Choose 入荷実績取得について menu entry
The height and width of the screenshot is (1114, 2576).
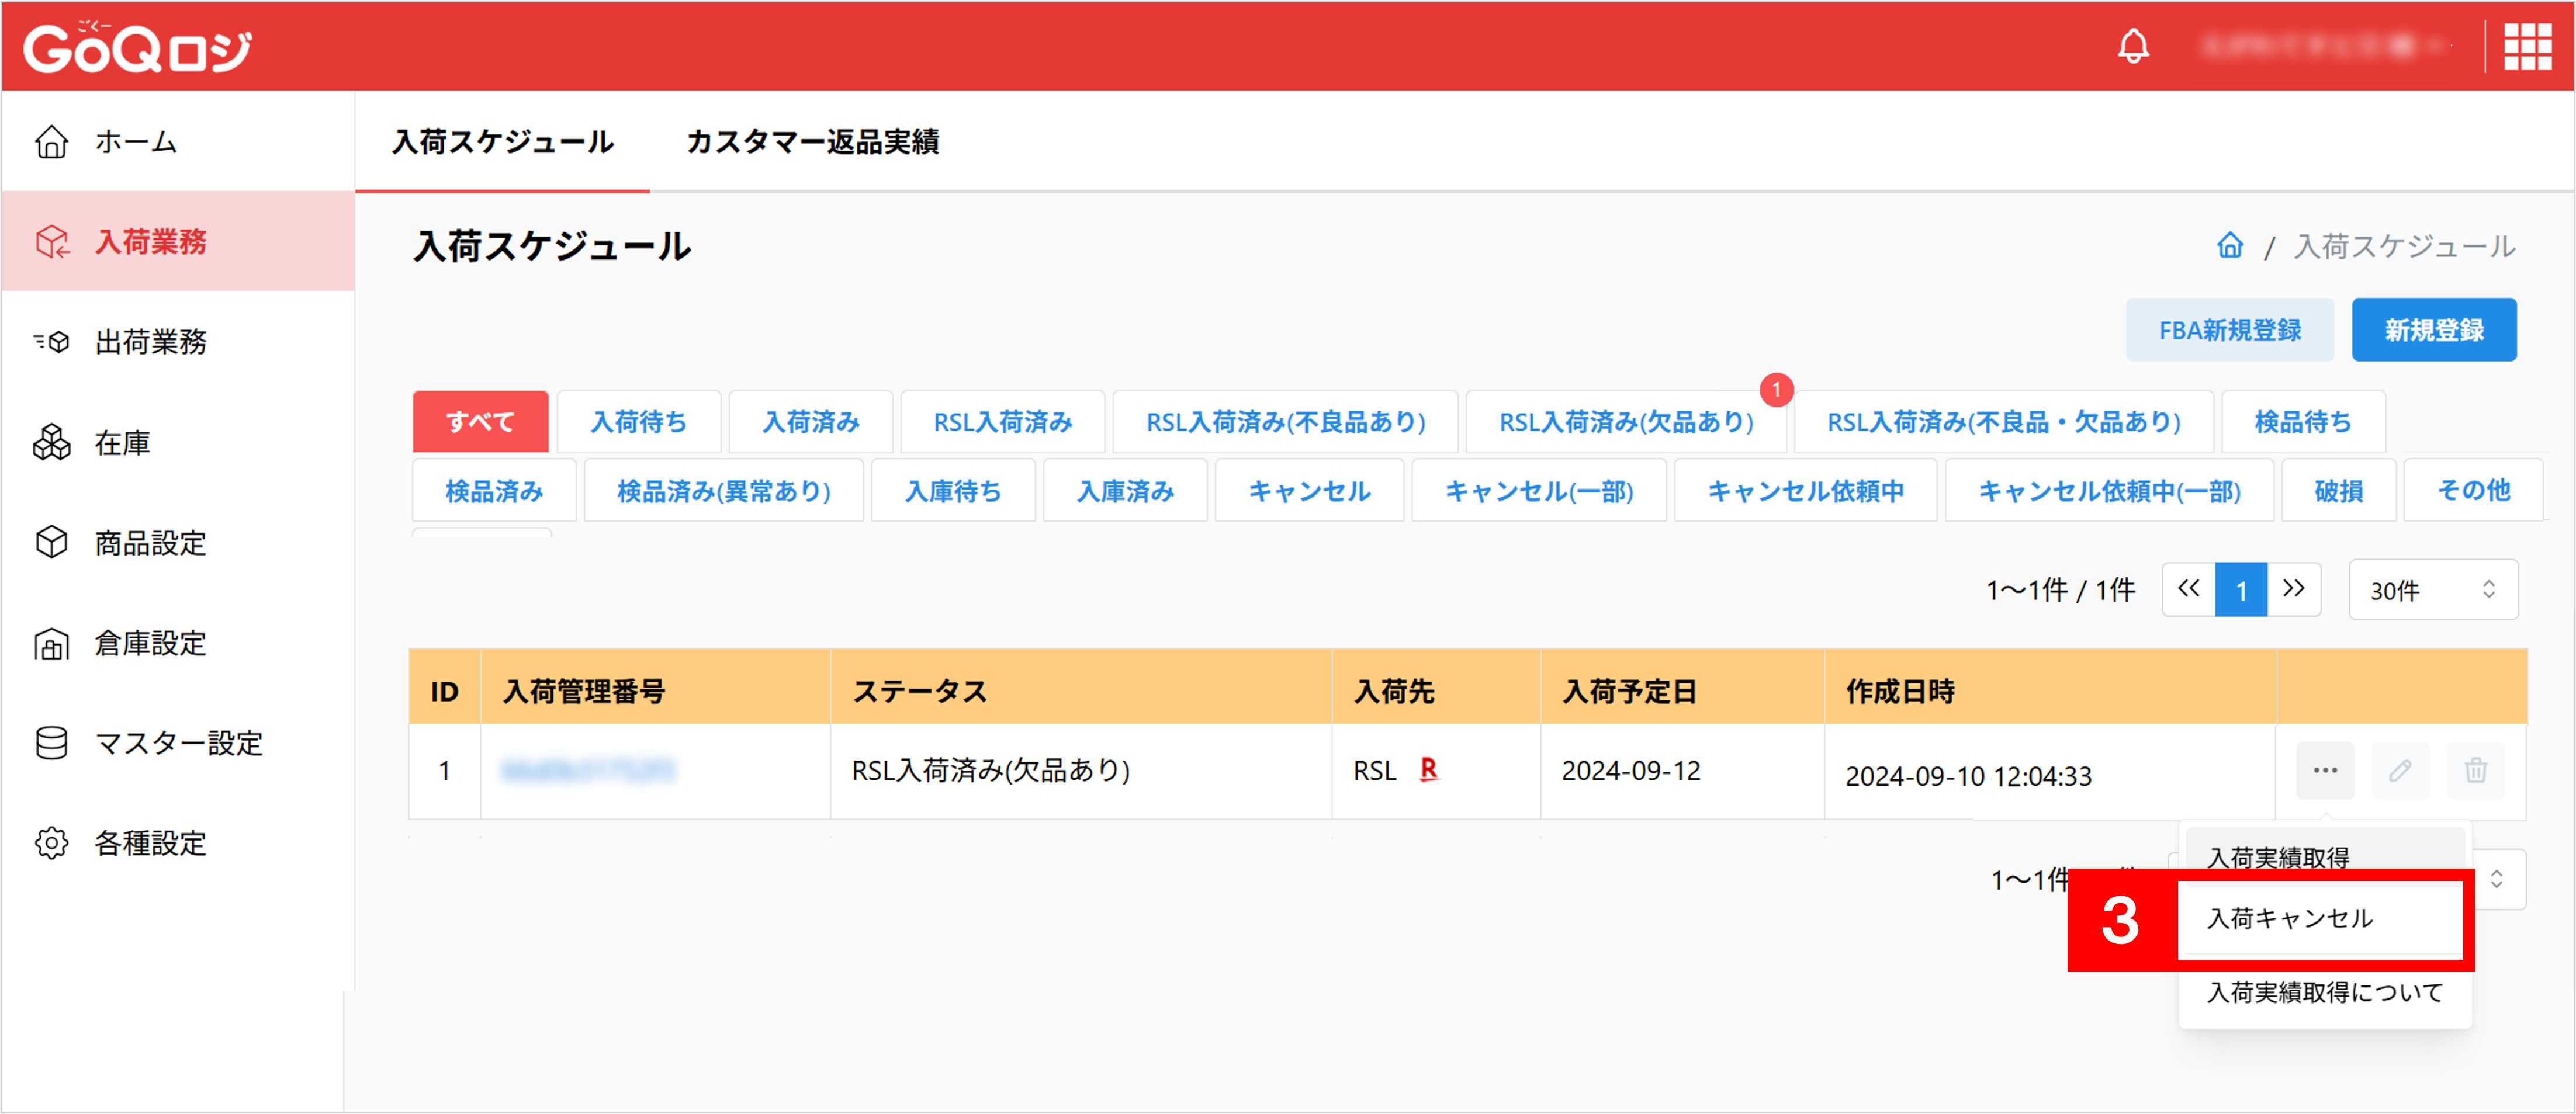pyautogui.click(x=2324, y=992)
